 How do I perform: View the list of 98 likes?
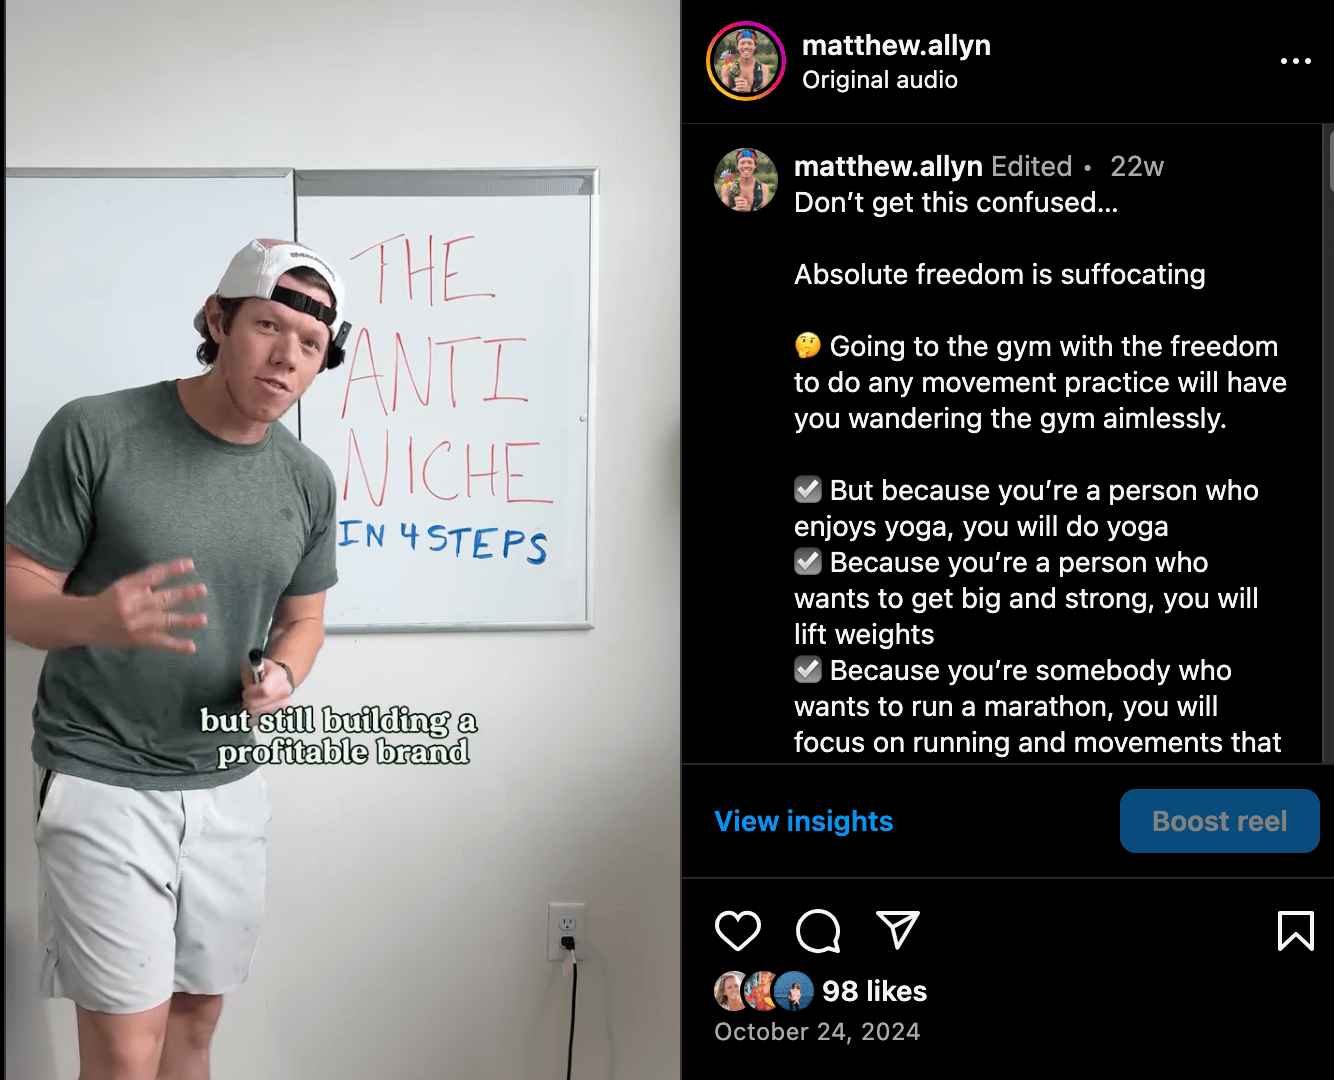tap(874, 991)
